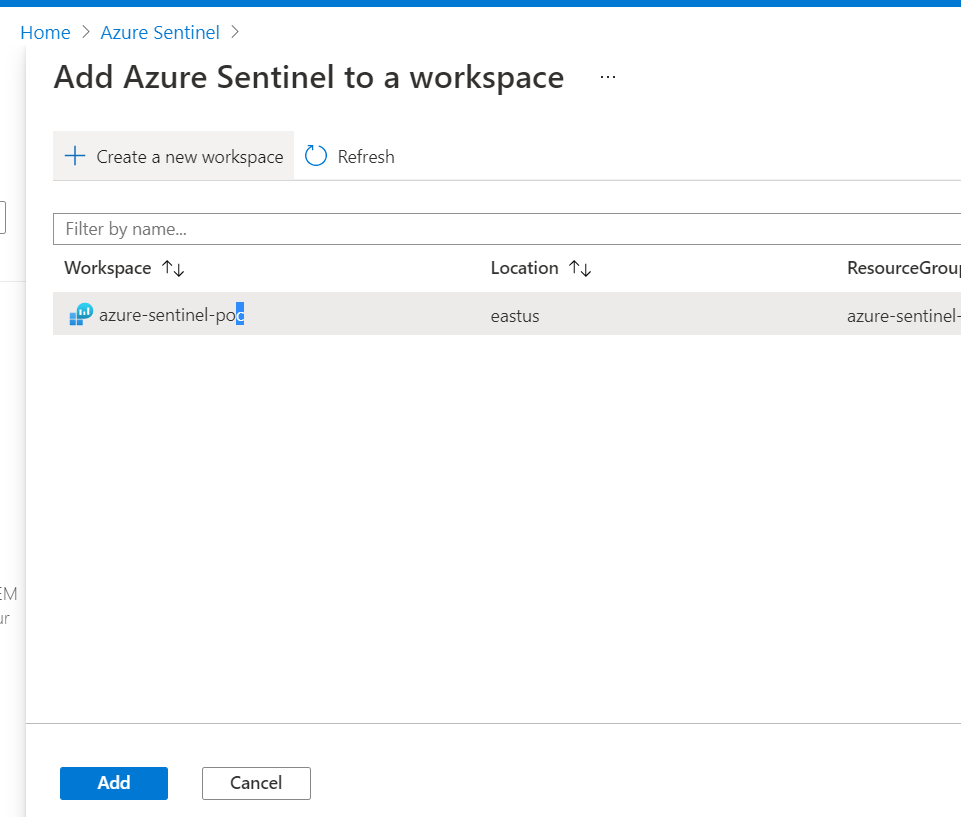Go to Home via breadcrumb link
Viewport: 961px width, 817px height.
(x=45, y=32)
